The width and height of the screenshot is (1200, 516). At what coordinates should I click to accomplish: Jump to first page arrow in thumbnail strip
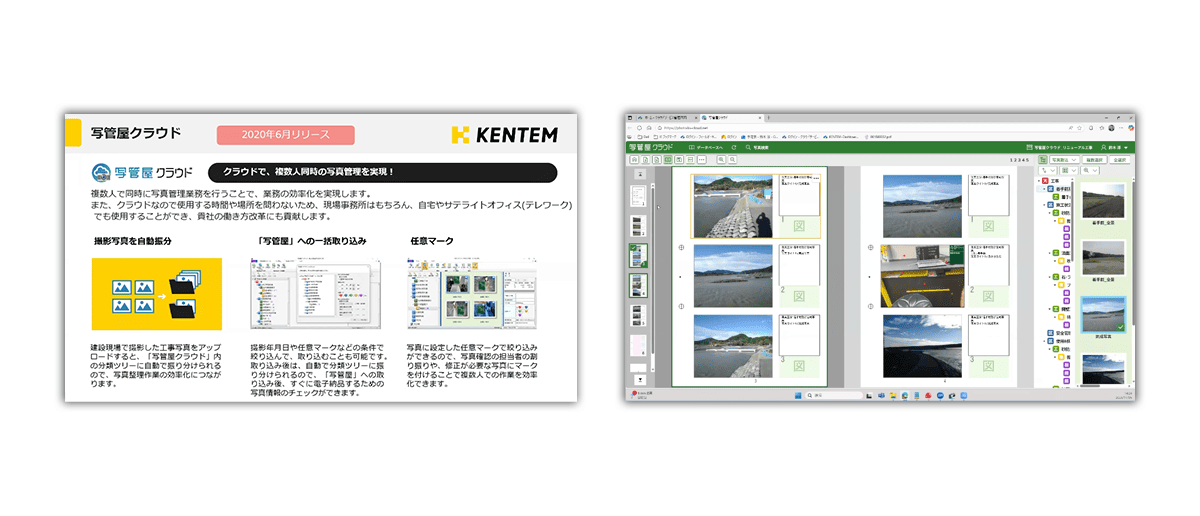[x=636, y=174]
